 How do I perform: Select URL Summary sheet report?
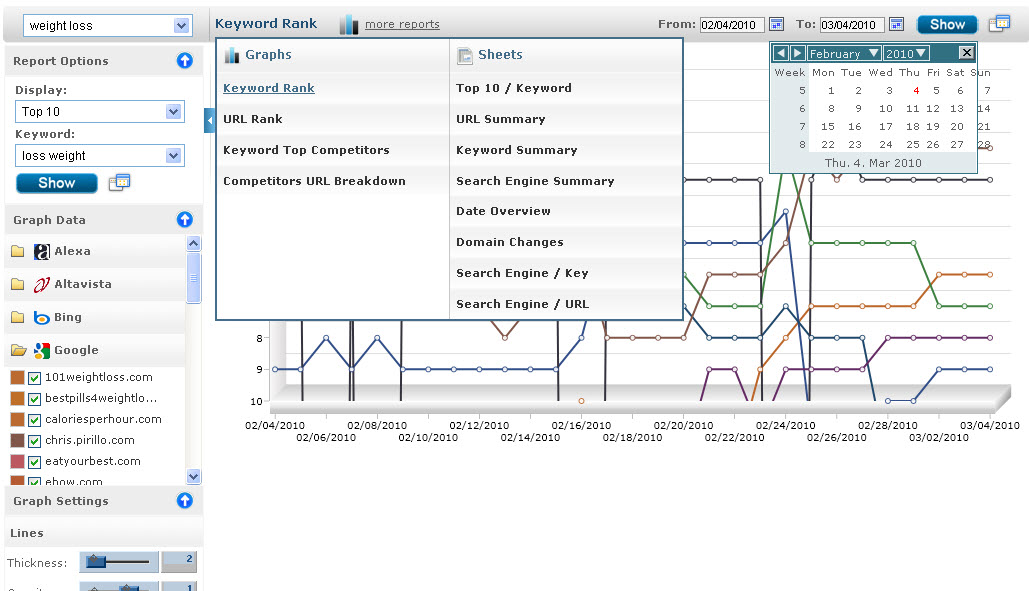coord(500,119)
